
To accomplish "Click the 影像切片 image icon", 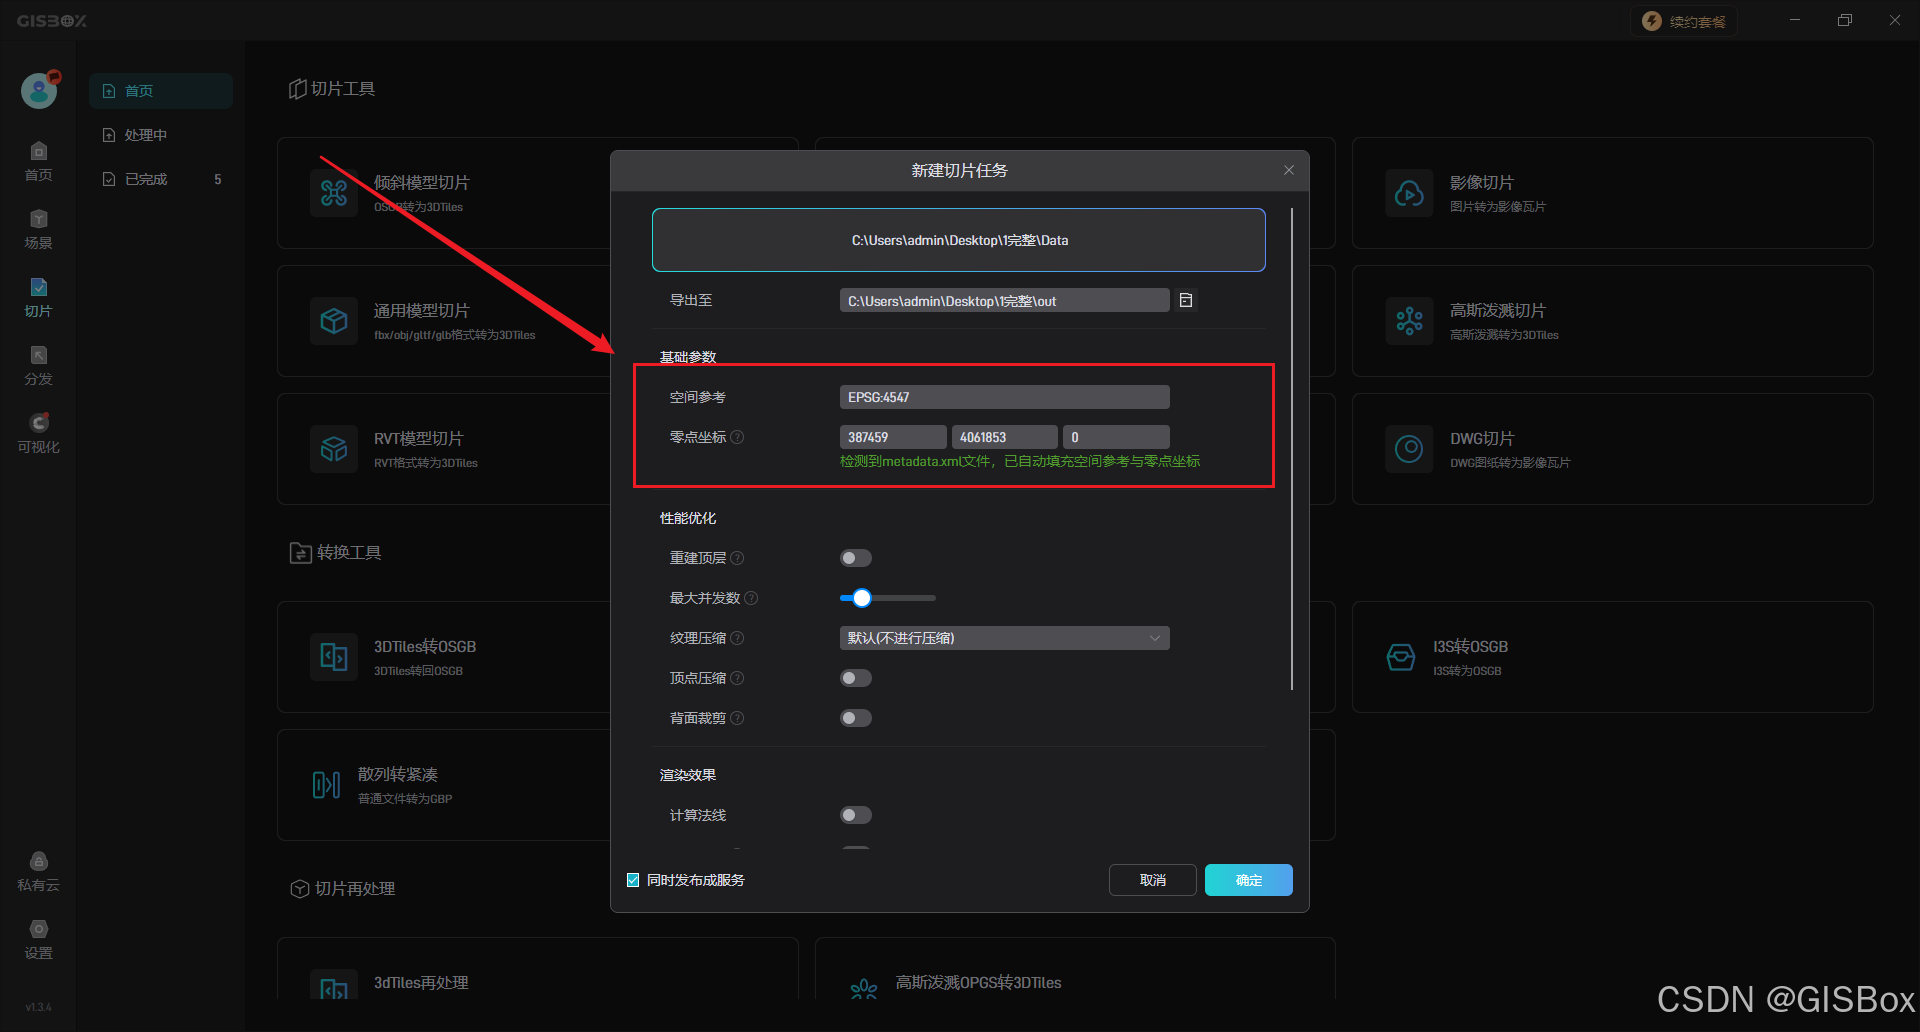I will tap(1409, 193).
